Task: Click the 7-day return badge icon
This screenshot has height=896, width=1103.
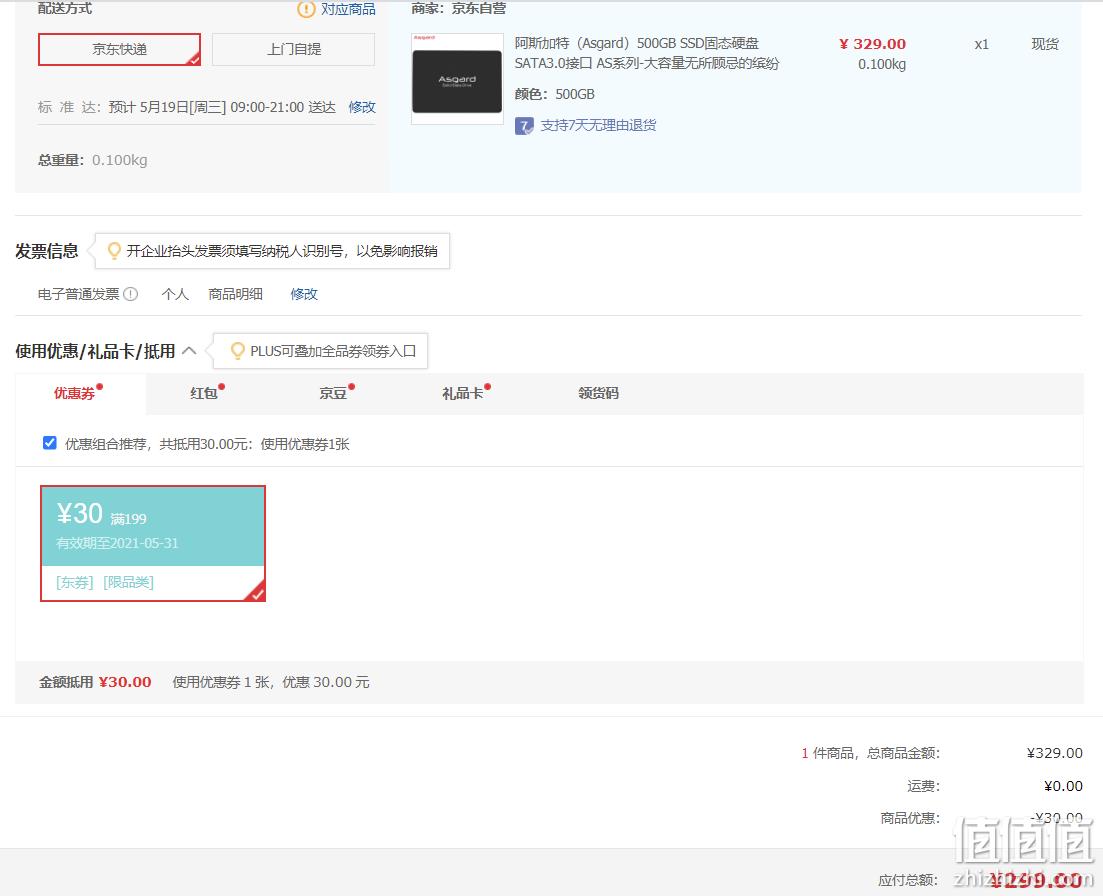Action: click(x=524, y=126)
